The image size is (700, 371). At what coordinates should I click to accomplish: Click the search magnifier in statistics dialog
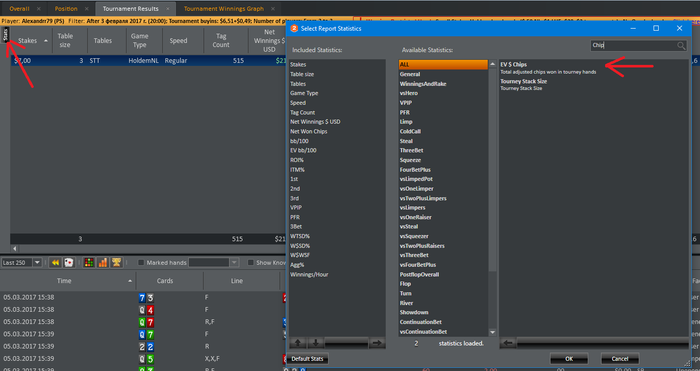click(x=681, y=45)
